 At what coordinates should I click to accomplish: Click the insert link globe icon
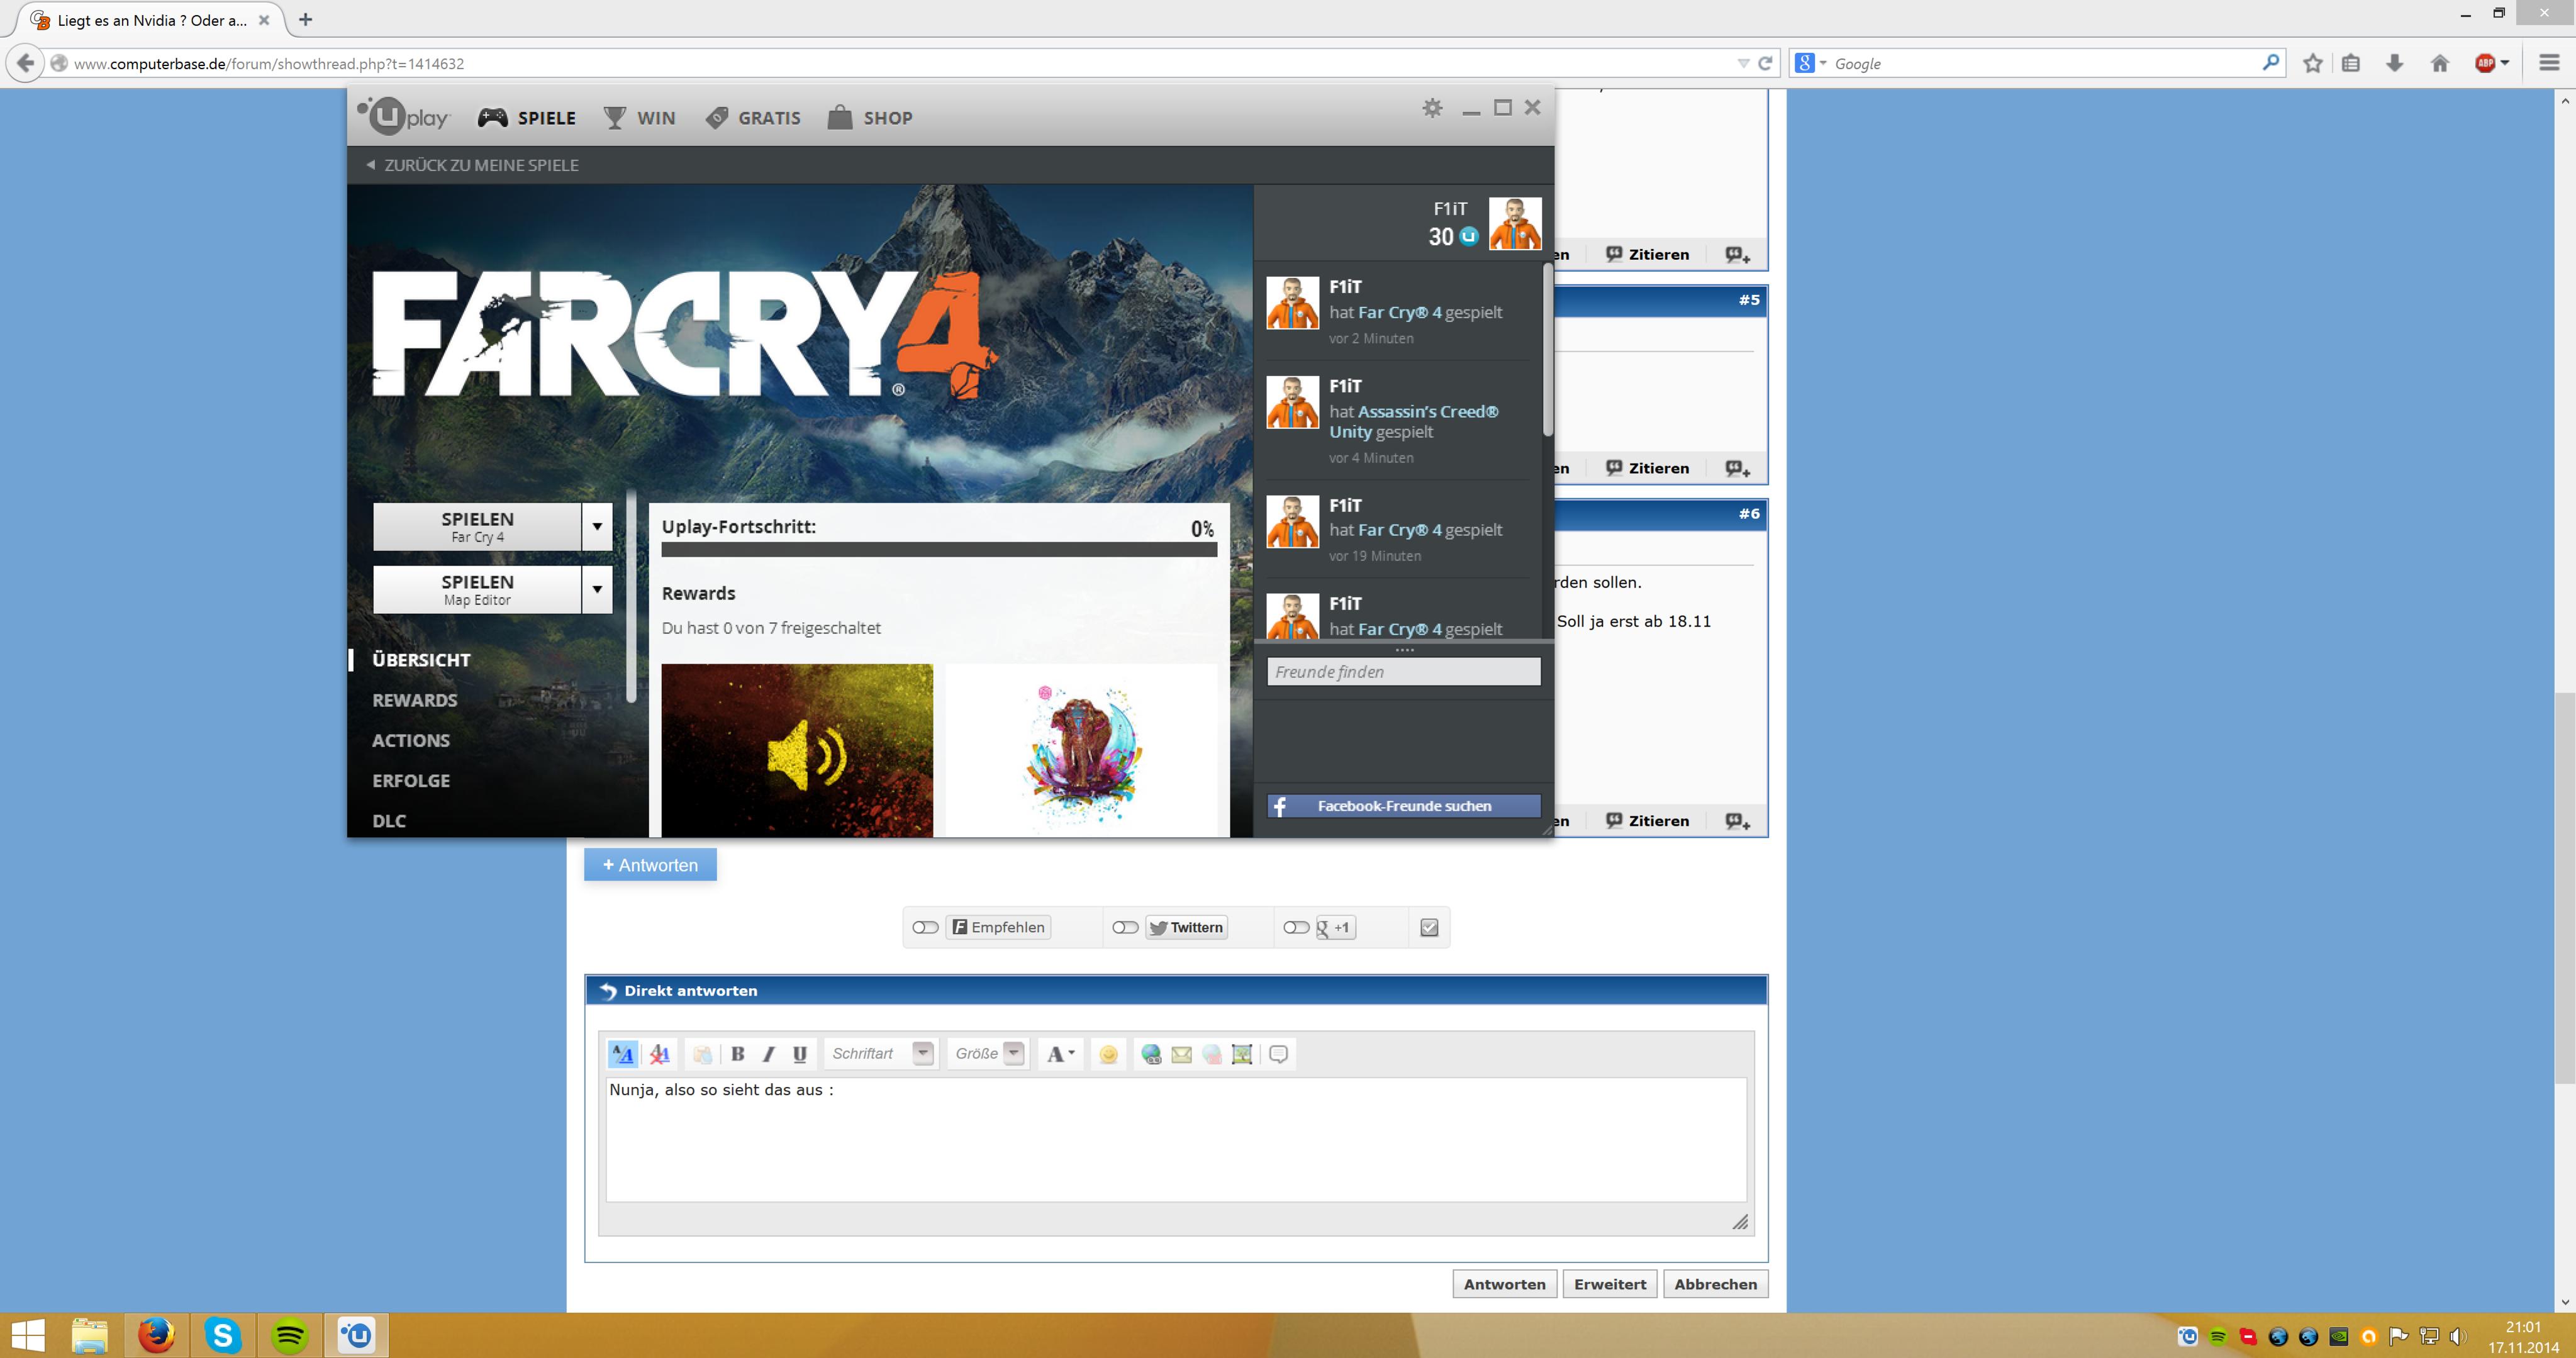(1151, 1054)
